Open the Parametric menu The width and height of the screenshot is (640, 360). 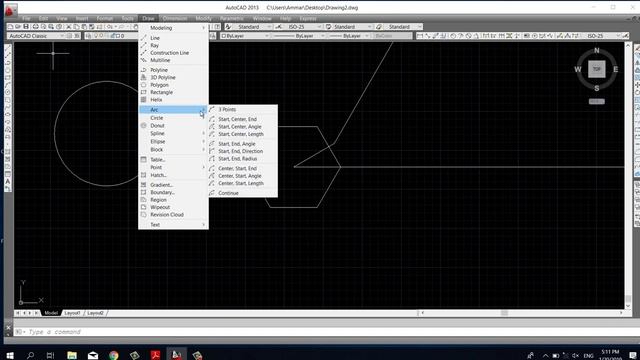231,18
